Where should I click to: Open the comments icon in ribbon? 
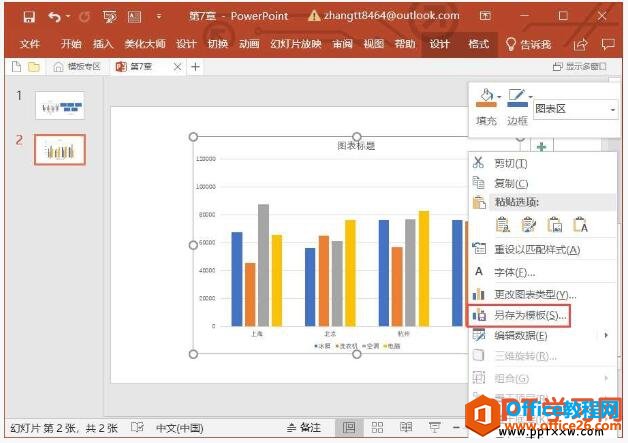click(x=608, y=44)
